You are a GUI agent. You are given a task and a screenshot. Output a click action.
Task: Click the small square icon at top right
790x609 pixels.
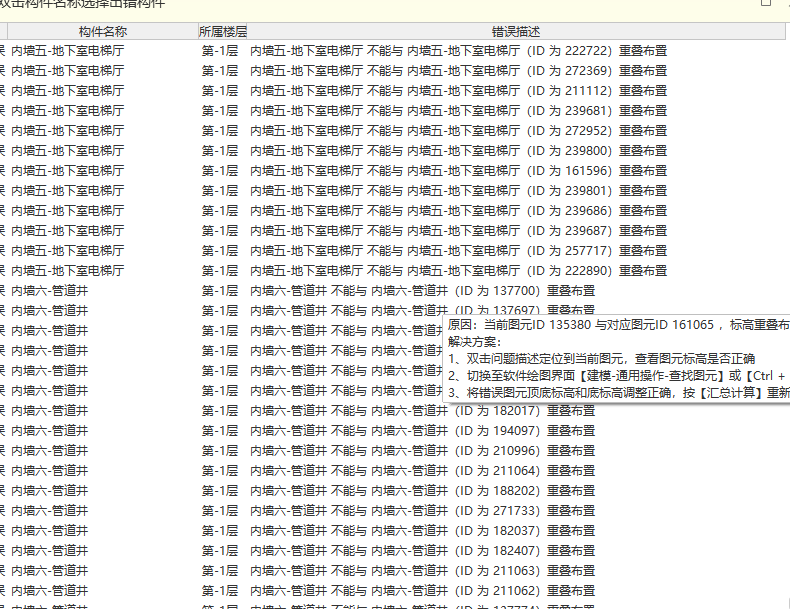click(766, 3)
